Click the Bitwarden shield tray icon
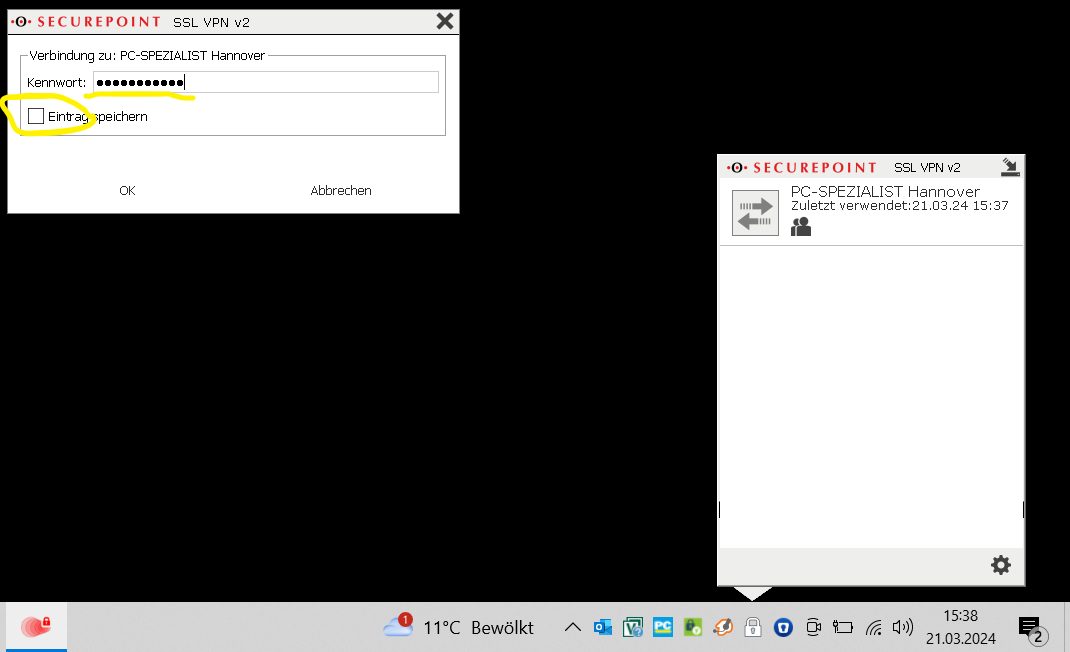The image size is (1070, 652). pyautogui.click(x=783, y=627)
